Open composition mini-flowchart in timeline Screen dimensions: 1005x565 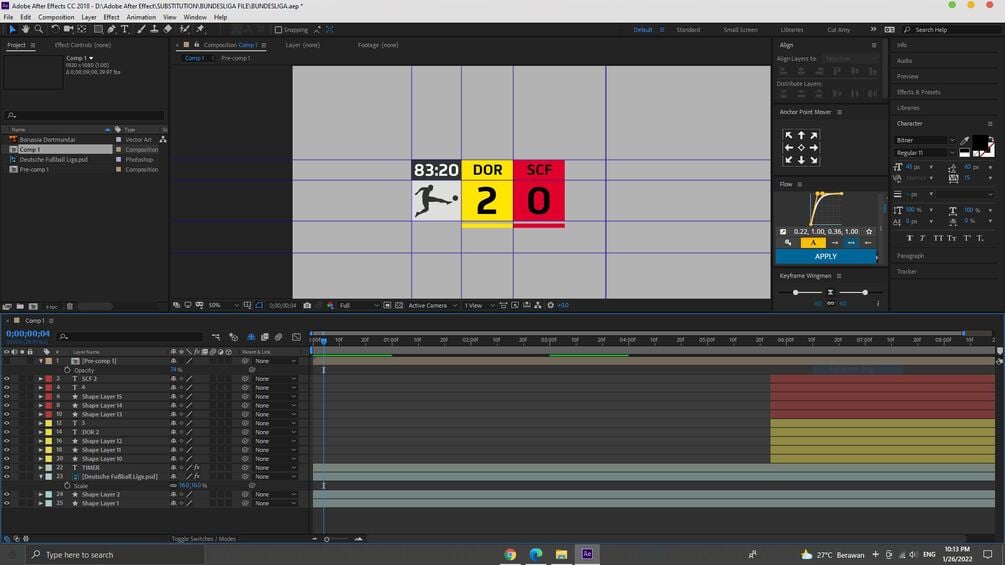click(x=215, y=337)
